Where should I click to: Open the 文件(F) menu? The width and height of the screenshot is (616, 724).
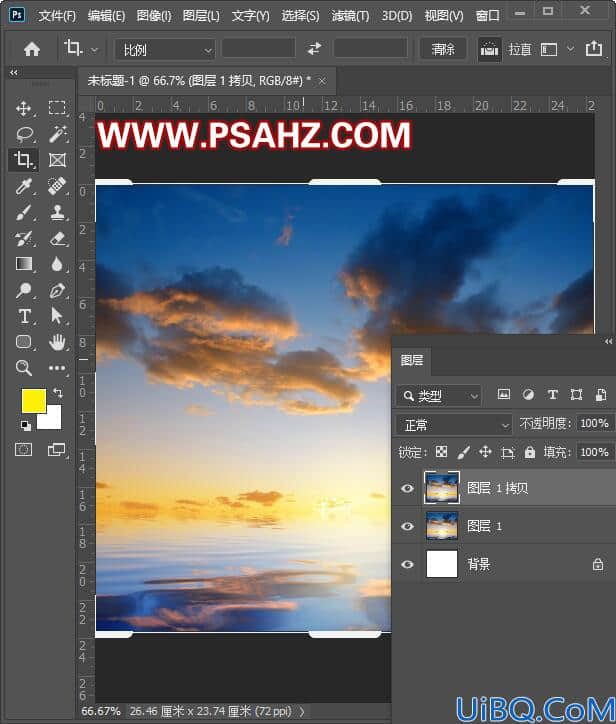pyautogui.click(x=57, y=16)
